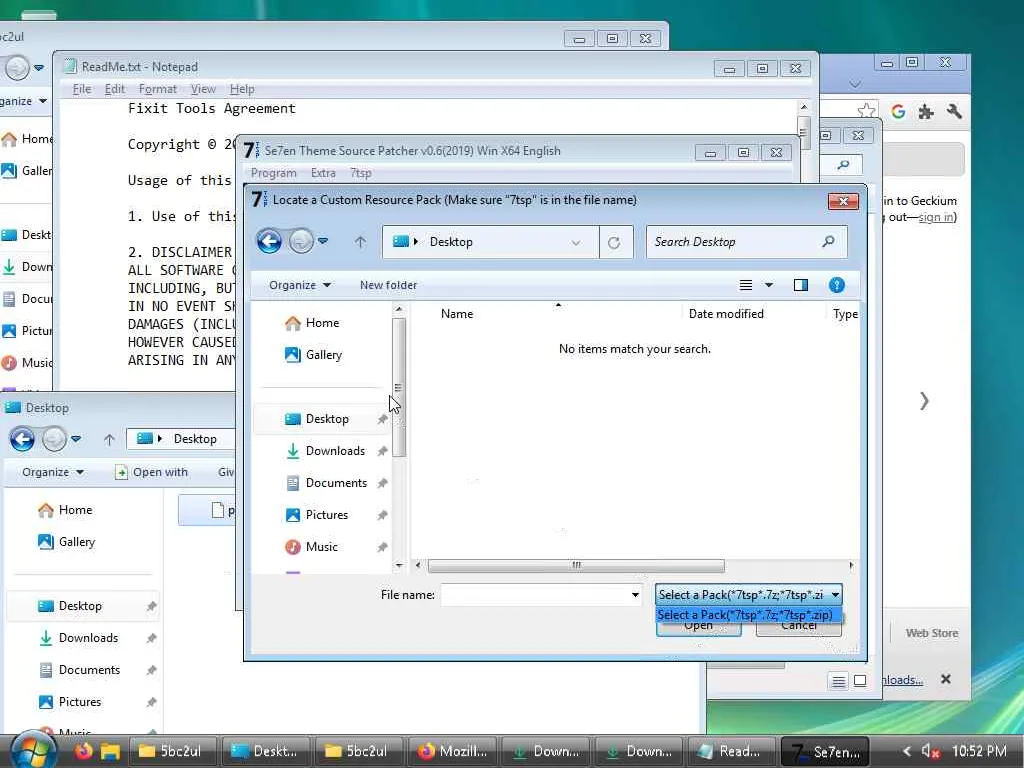Open File Explorer from taskbar quick launch
The image size is (1024, 768).
110,751
